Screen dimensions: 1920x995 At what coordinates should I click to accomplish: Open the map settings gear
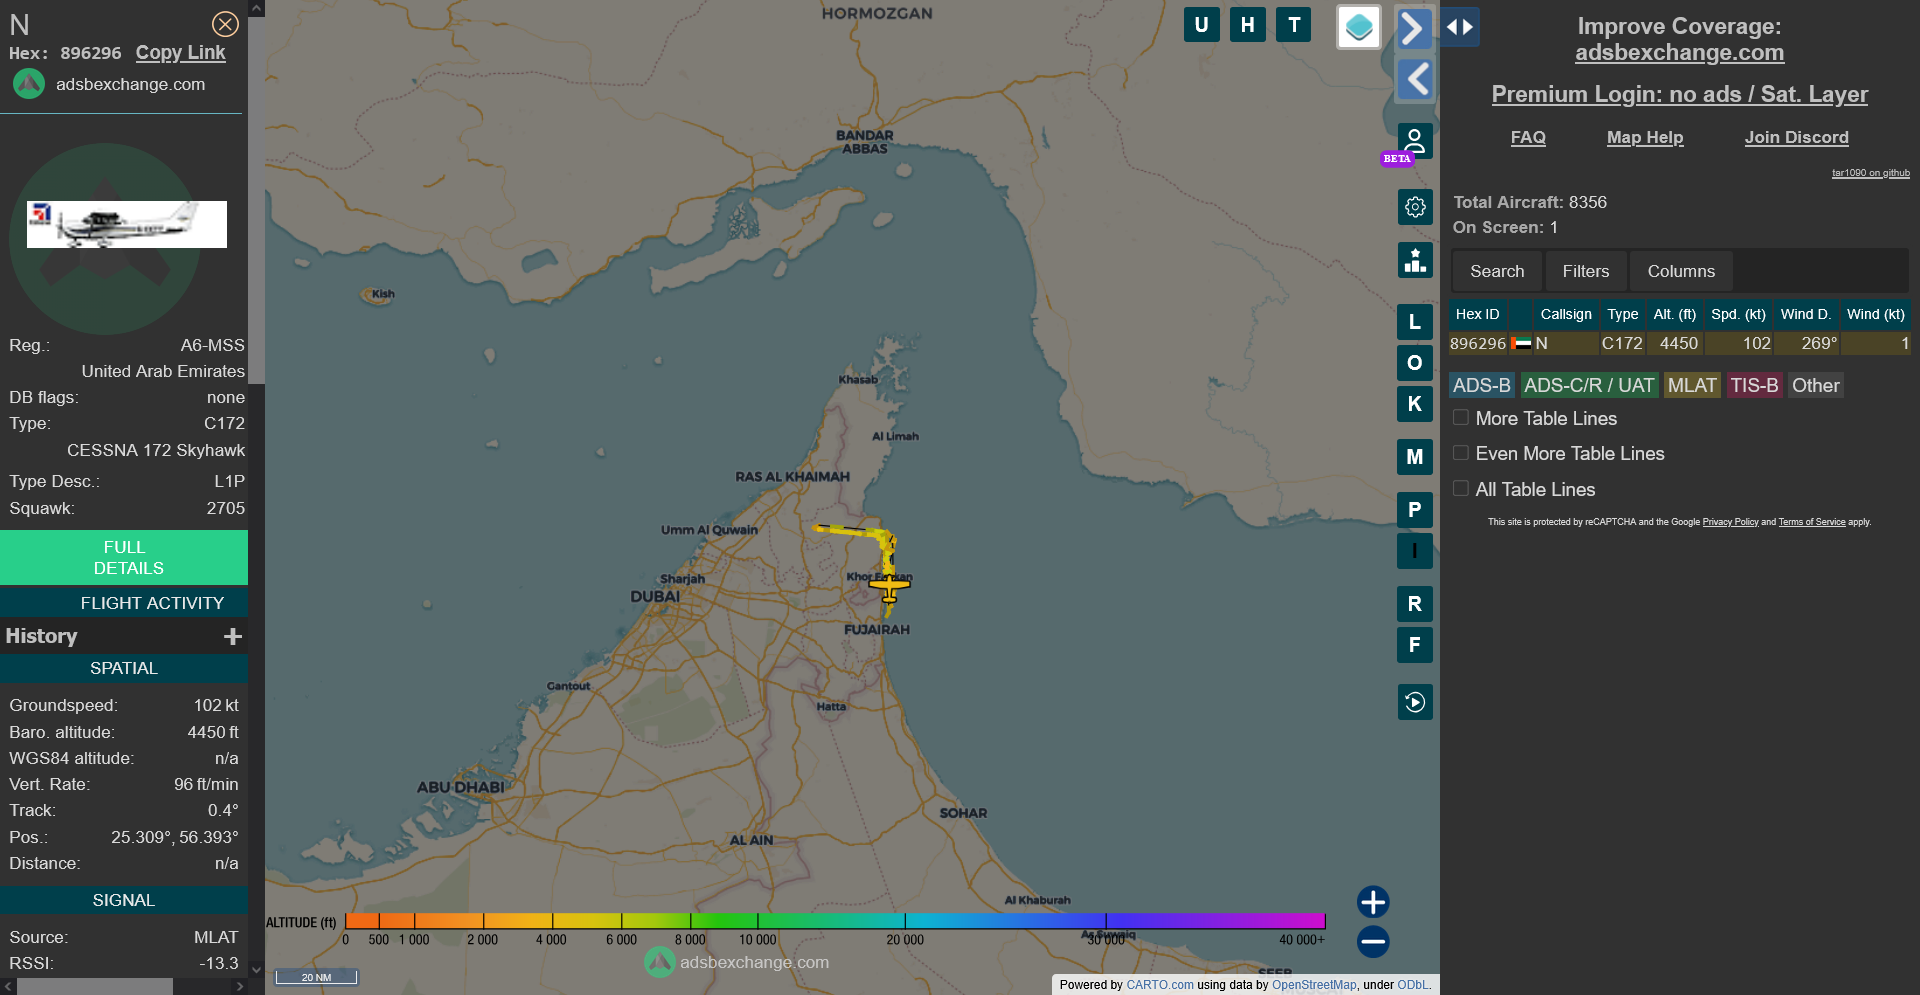(1415, 207)
